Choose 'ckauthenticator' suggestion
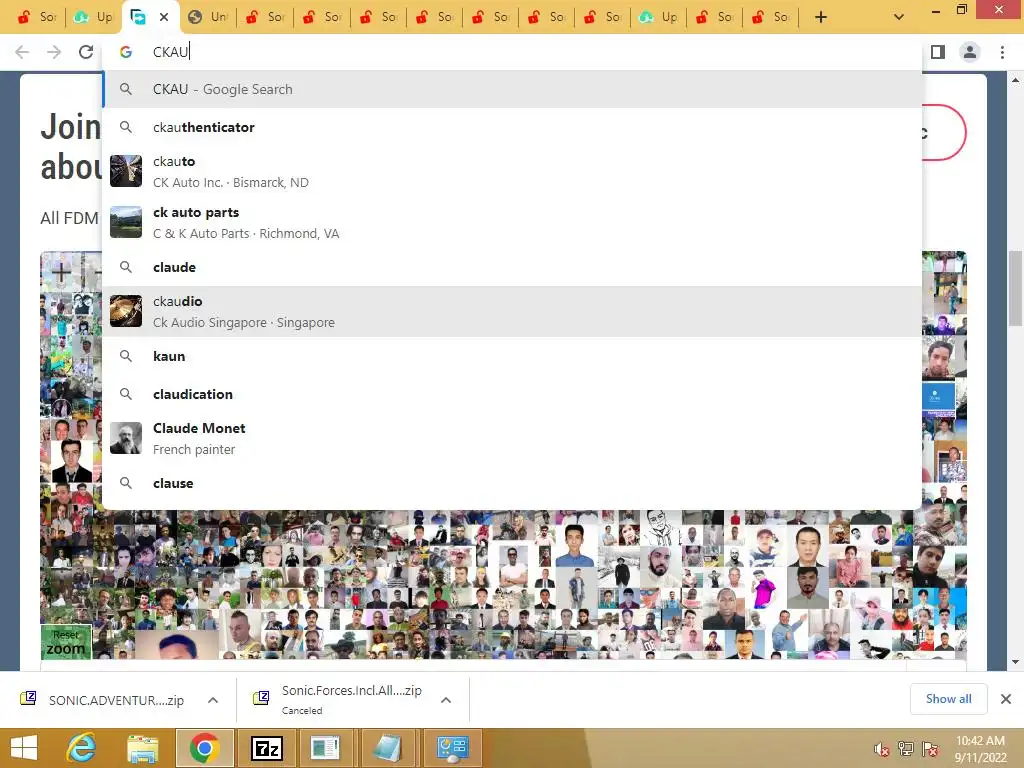Image resolution: width=1024 pixels, height=768 pixels. coord(513,127)
